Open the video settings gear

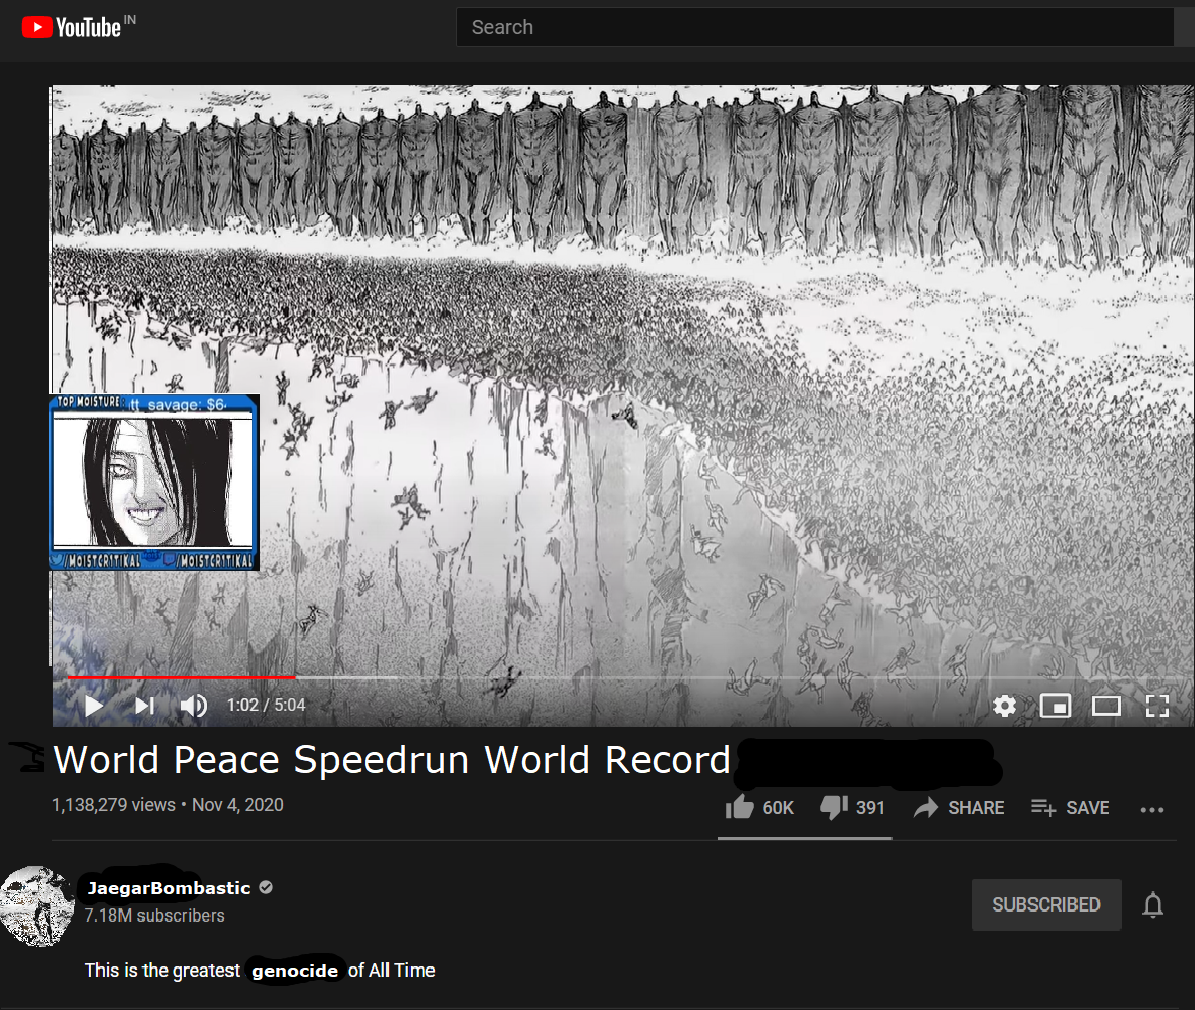click(x=1004, y=706)
